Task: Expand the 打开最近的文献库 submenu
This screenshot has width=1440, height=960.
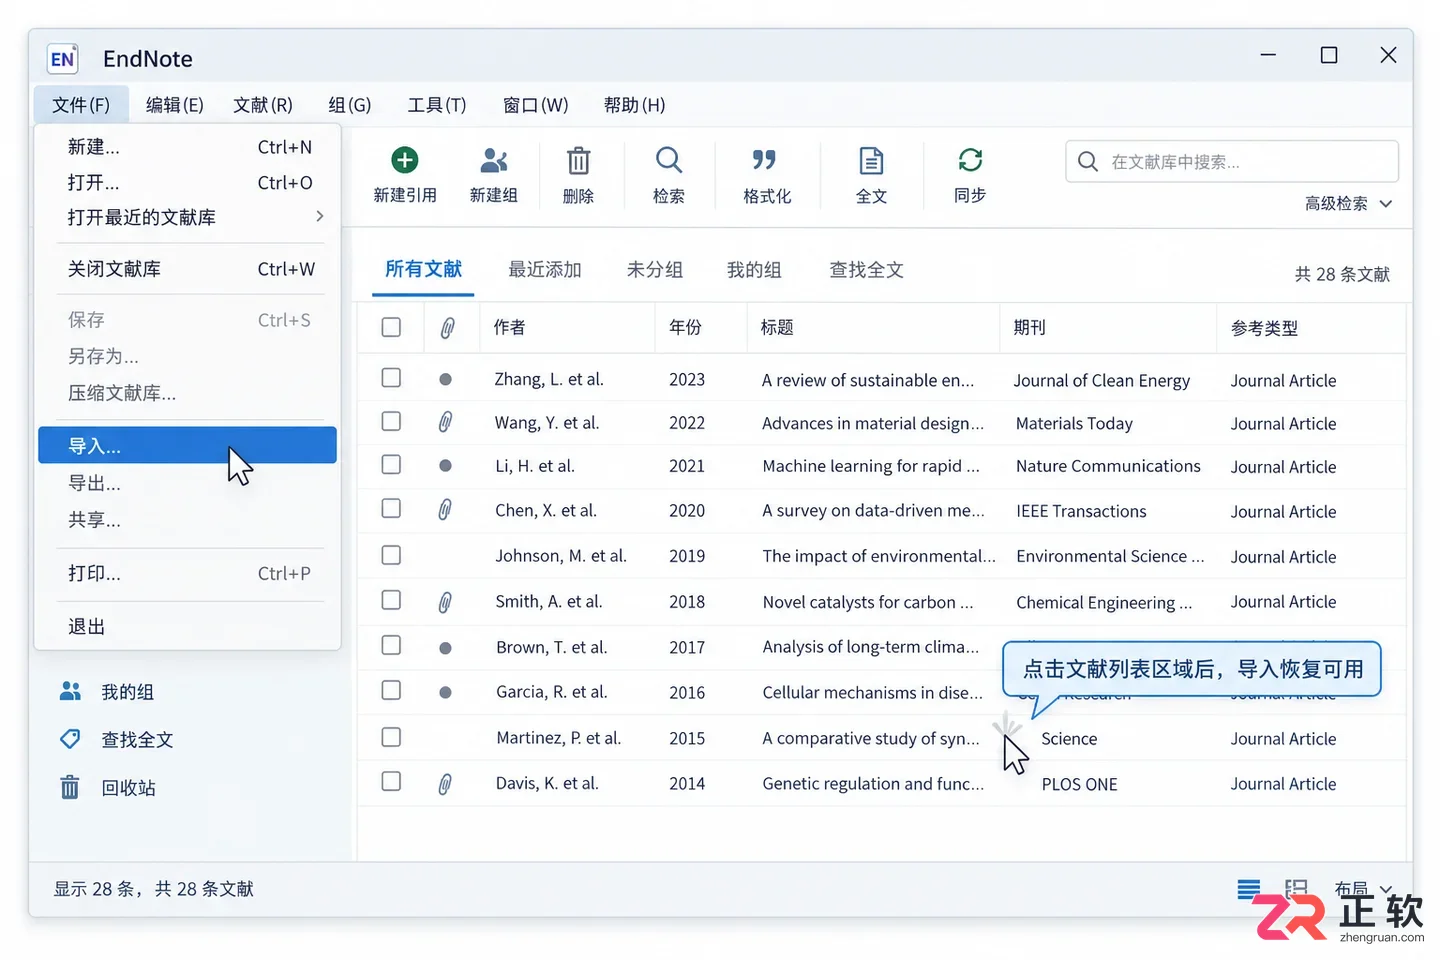Action: click(x=187, y=217)
